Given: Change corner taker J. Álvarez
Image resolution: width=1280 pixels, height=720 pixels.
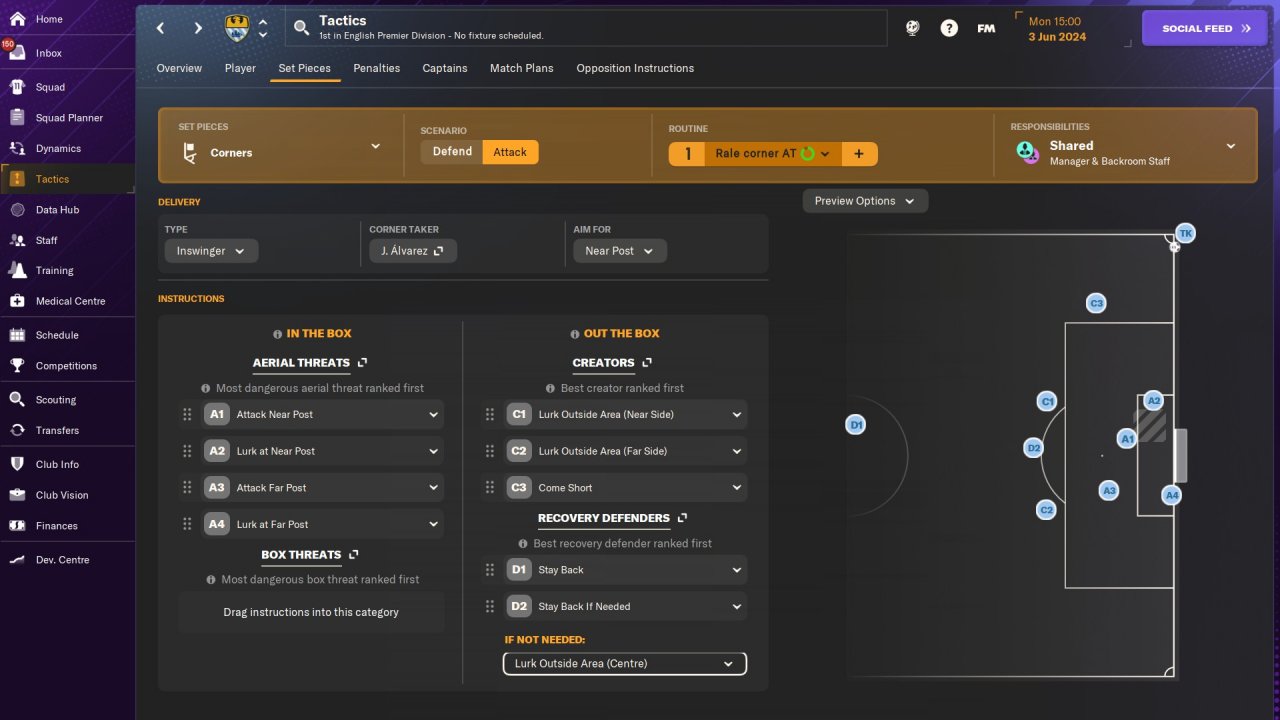Looking at the screenshot, I should (413, 251).
